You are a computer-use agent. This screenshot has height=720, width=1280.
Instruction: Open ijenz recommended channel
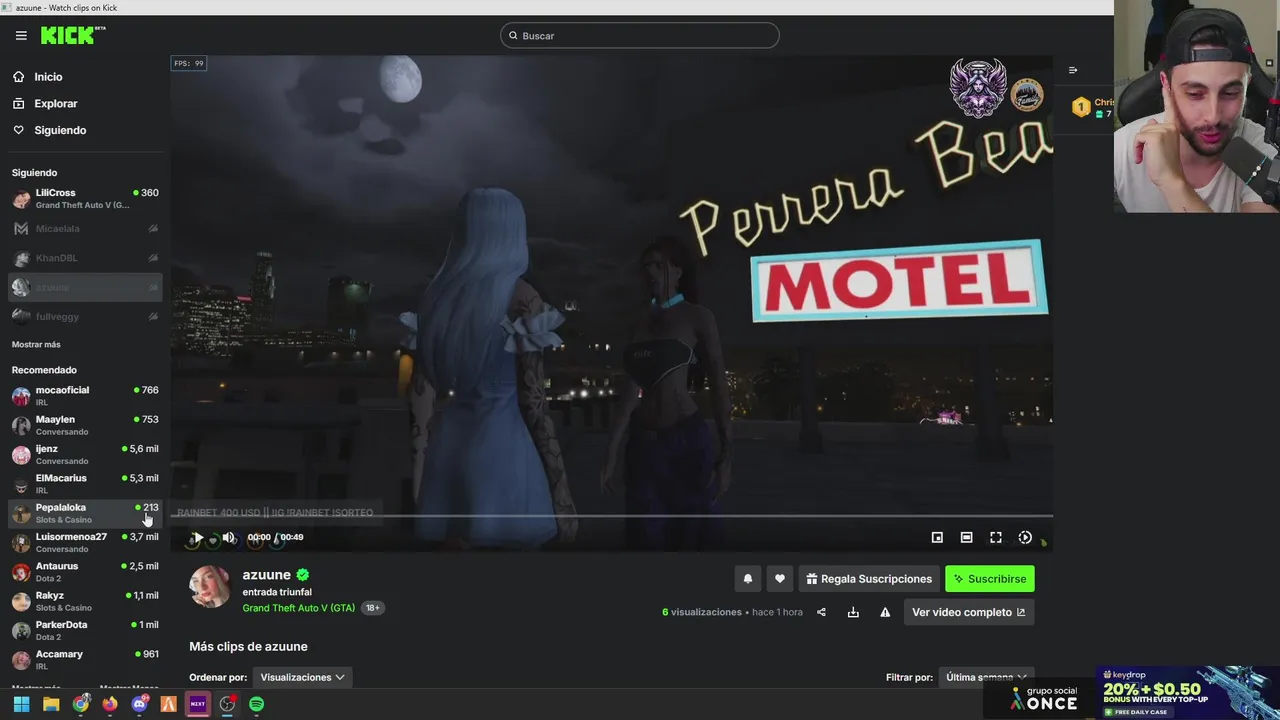pyautogui.click(x=85, y=454)
